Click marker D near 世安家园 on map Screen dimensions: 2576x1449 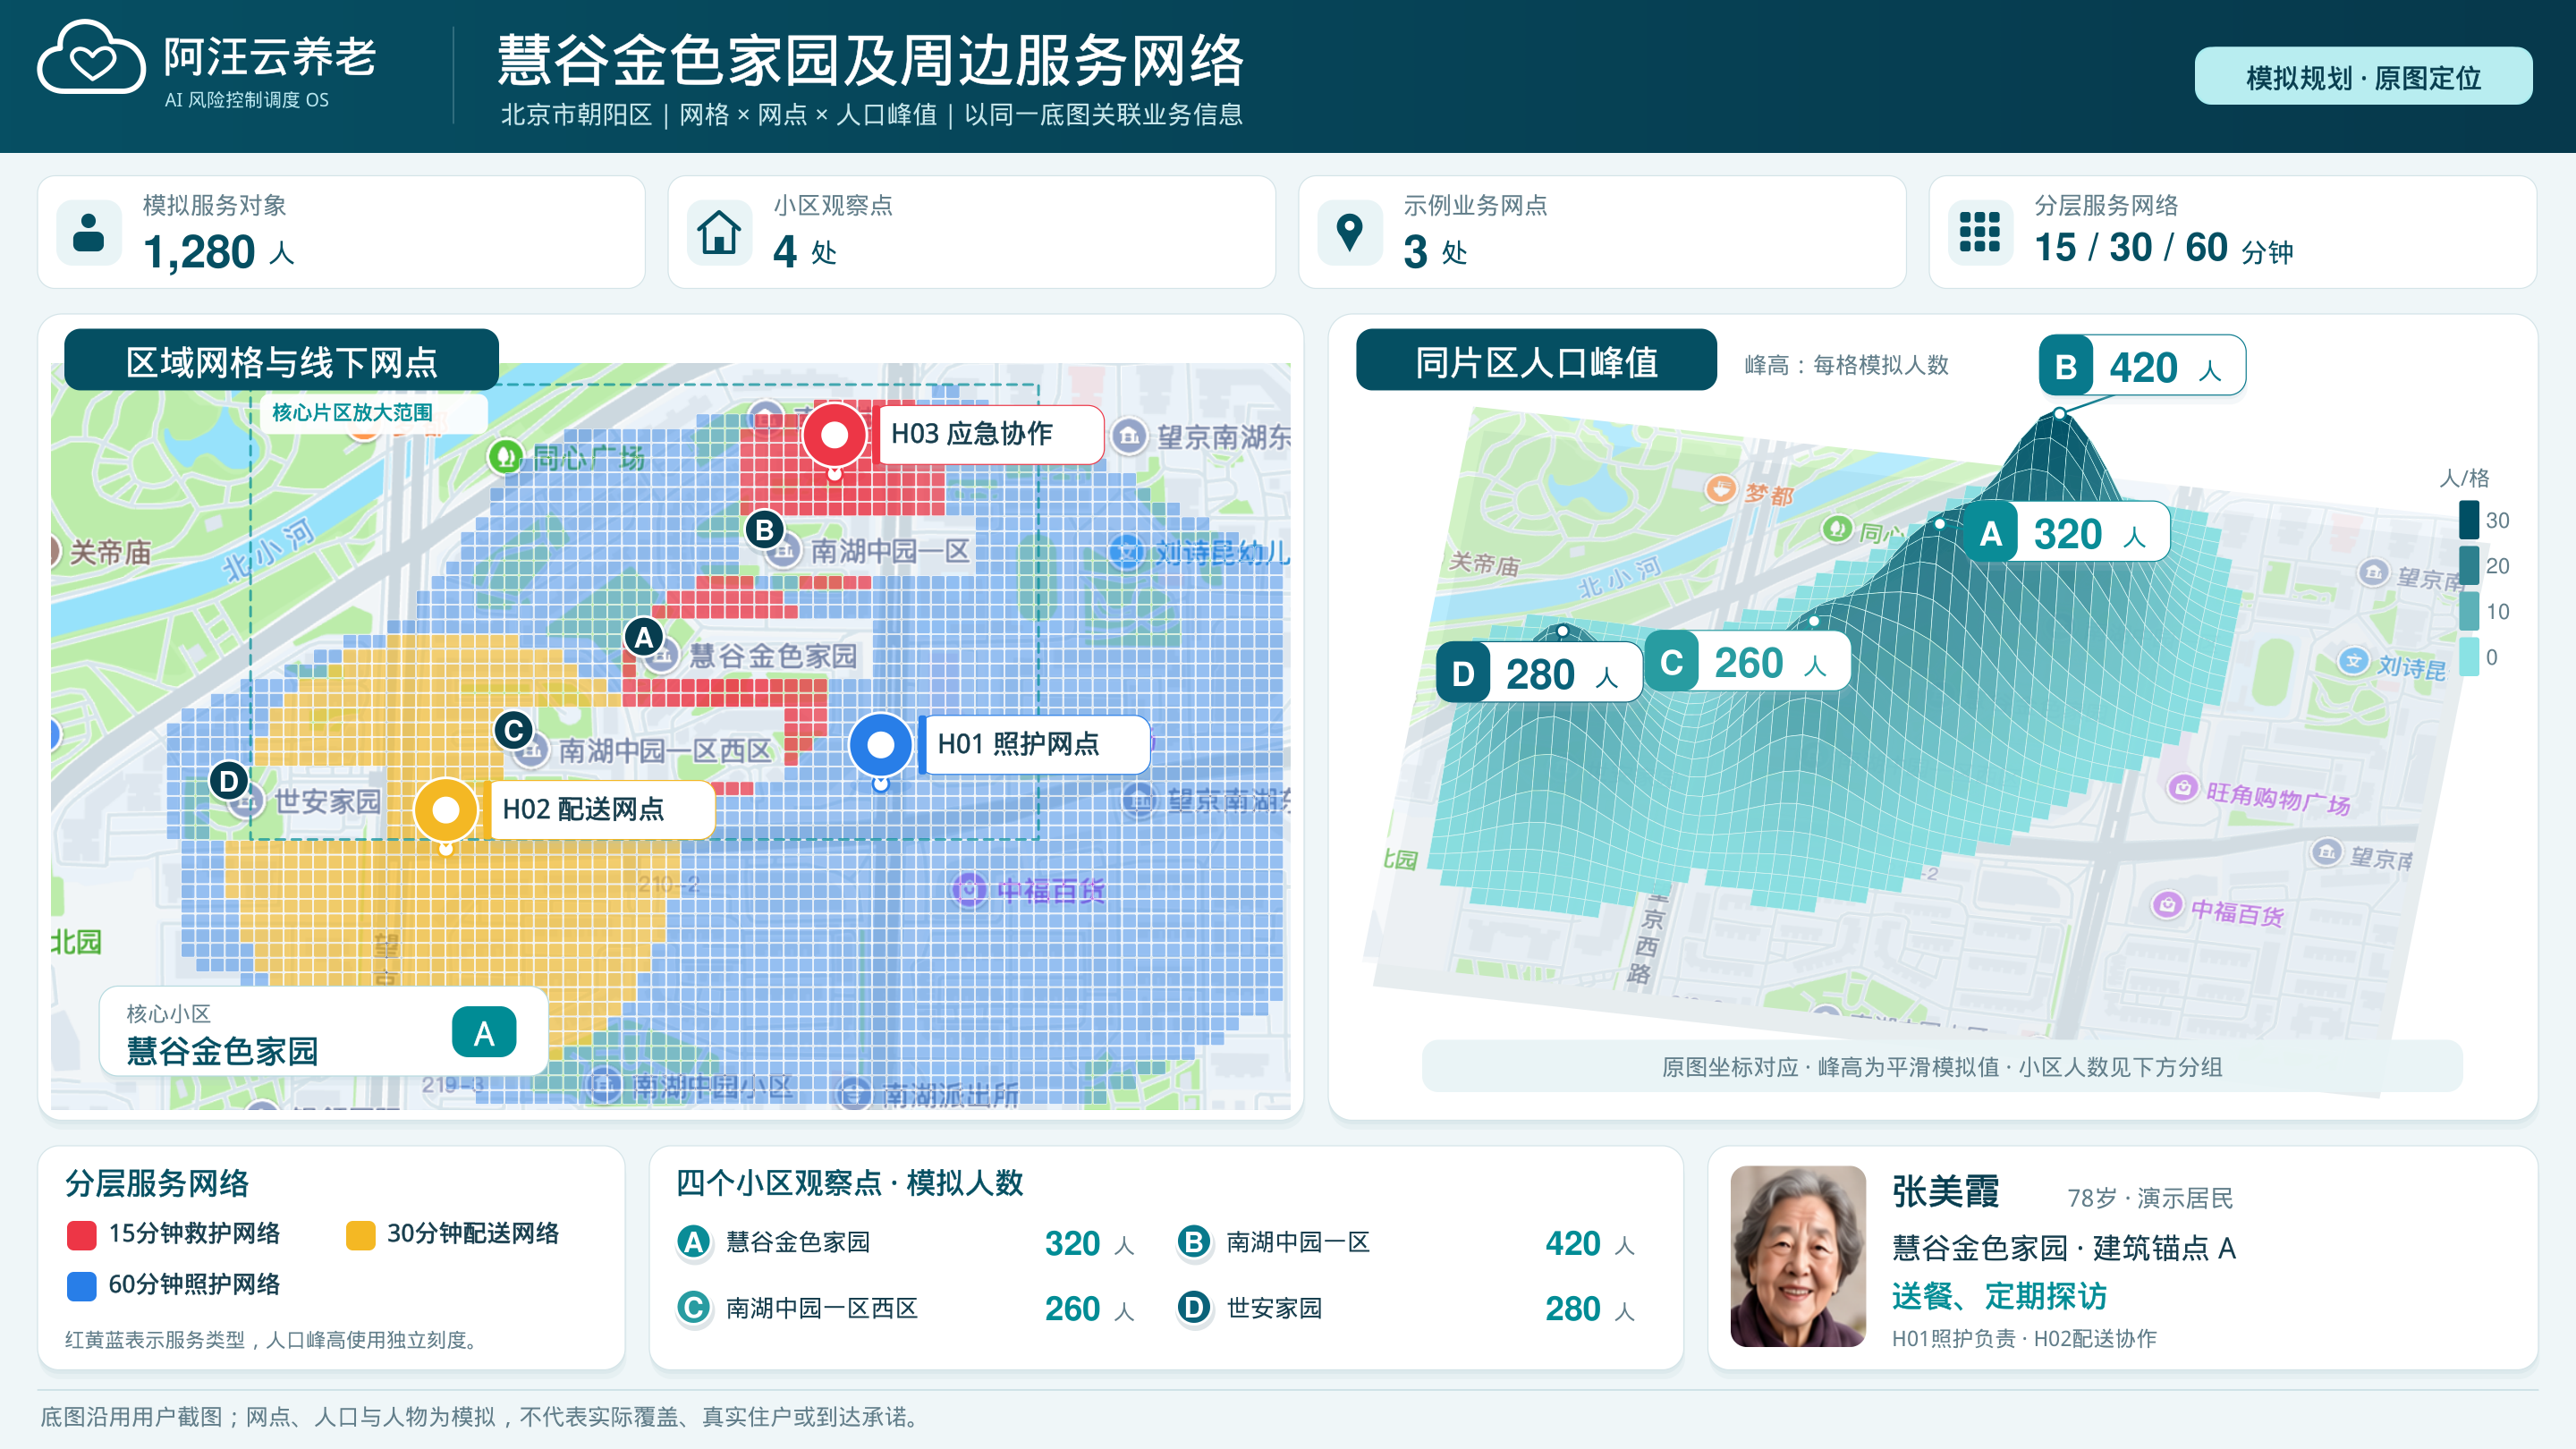[x=228, y=780]
